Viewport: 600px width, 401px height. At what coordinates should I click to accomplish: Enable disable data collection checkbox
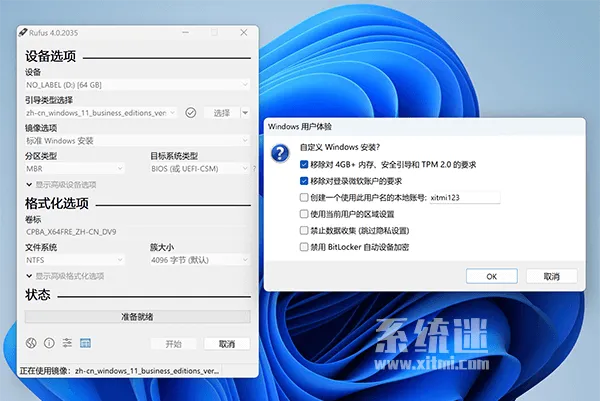click(304, 230)
